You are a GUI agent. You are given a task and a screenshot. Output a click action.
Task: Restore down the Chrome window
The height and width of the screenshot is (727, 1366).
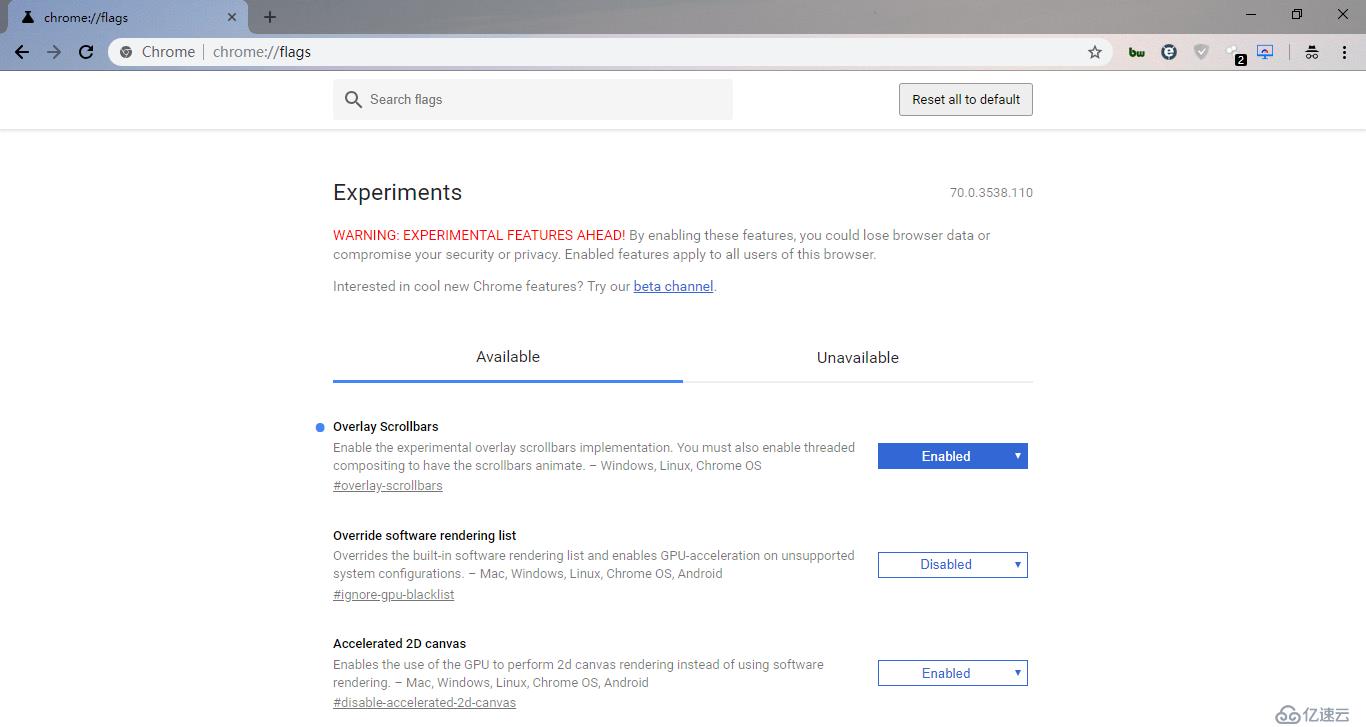click(1297, 14)
